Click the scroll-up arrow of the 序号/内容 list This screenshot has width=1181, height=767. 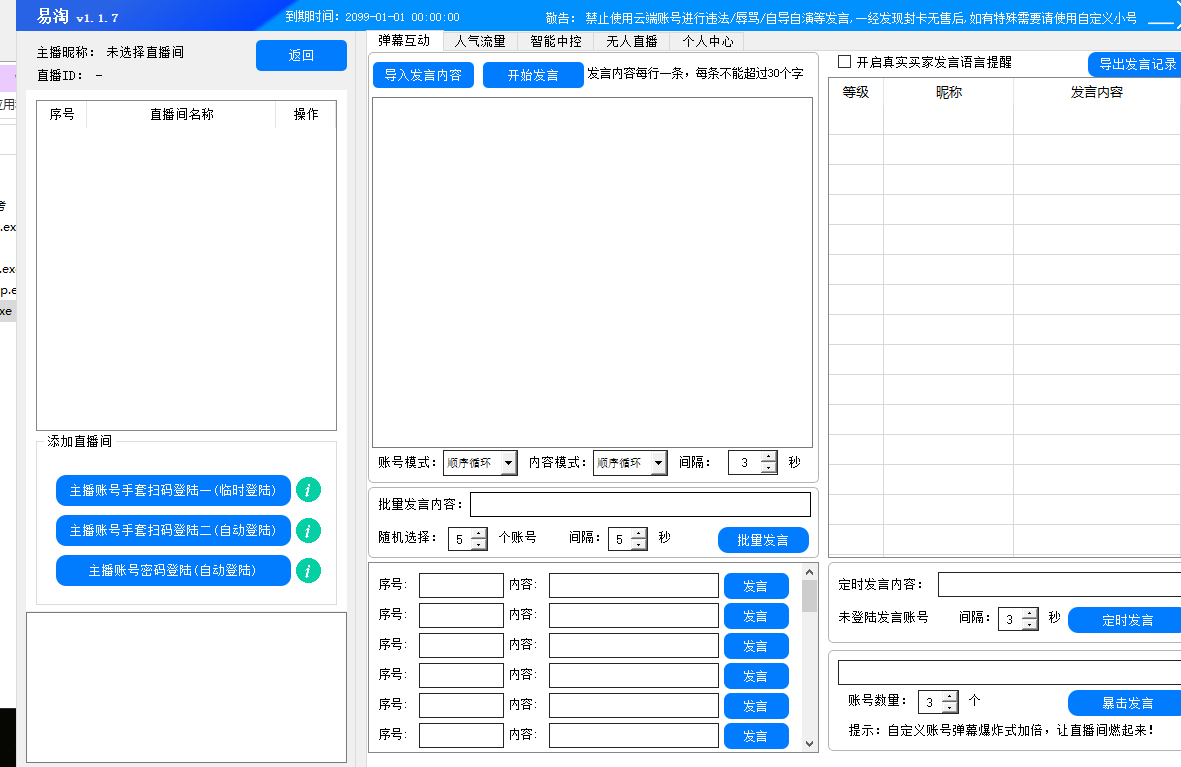[810, 573]
